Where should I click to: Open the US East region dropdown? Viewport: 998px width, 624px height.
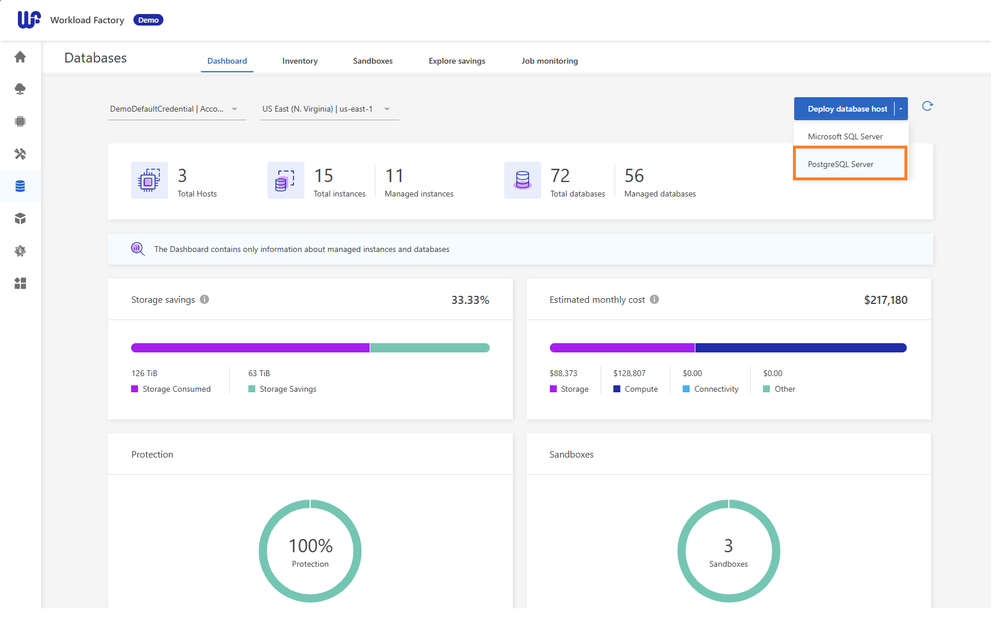pos(328,109)
